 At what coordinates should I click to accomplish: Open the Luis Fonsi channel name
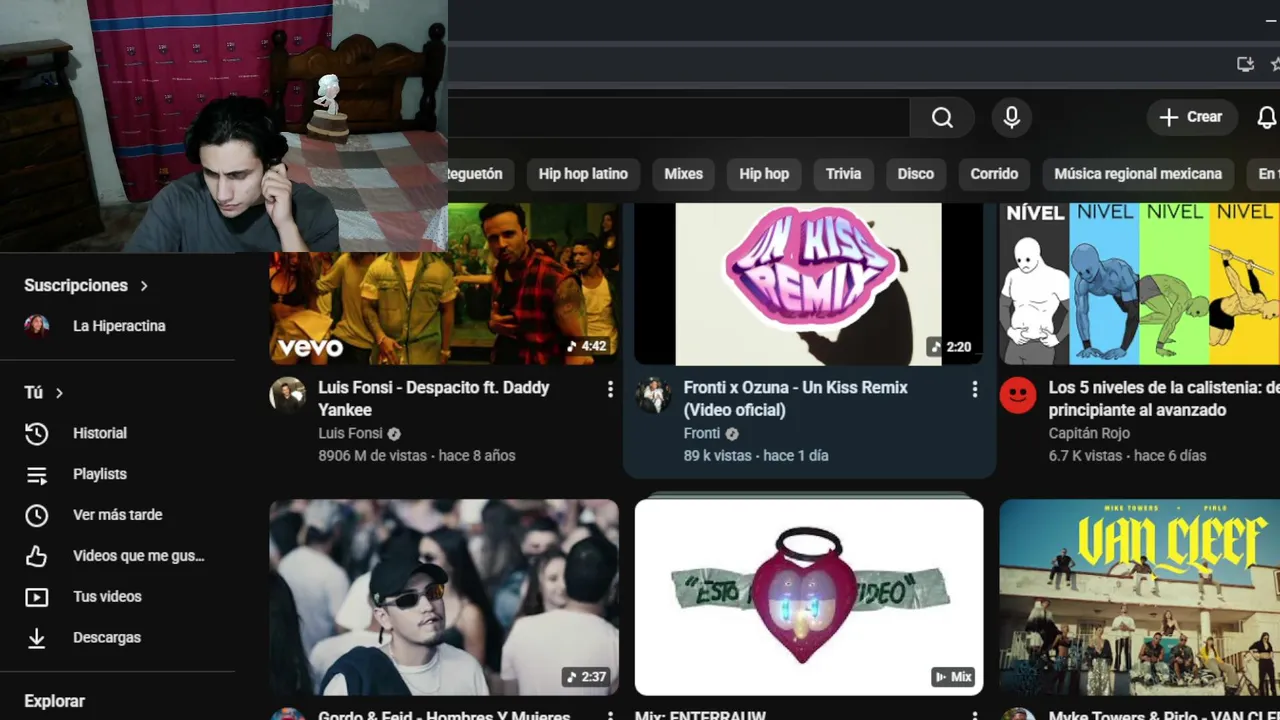point(350,433)
